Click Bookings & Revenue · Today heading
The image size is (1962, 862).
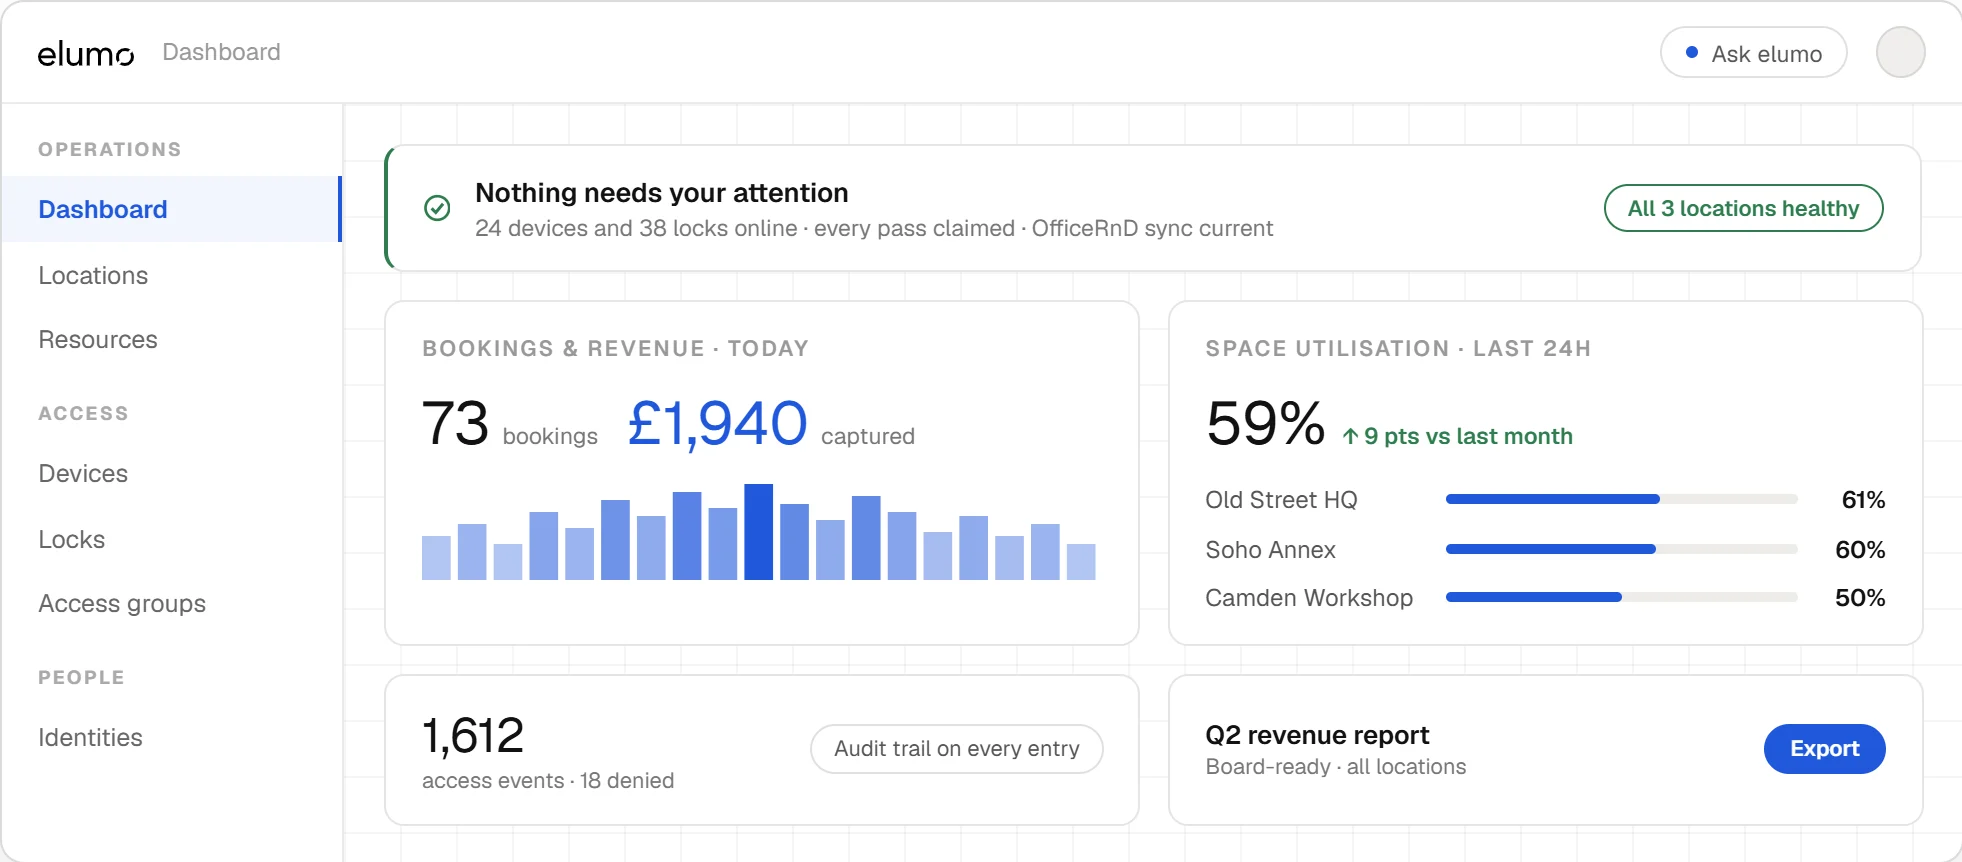pyautogui.click(x=615, y=348)
